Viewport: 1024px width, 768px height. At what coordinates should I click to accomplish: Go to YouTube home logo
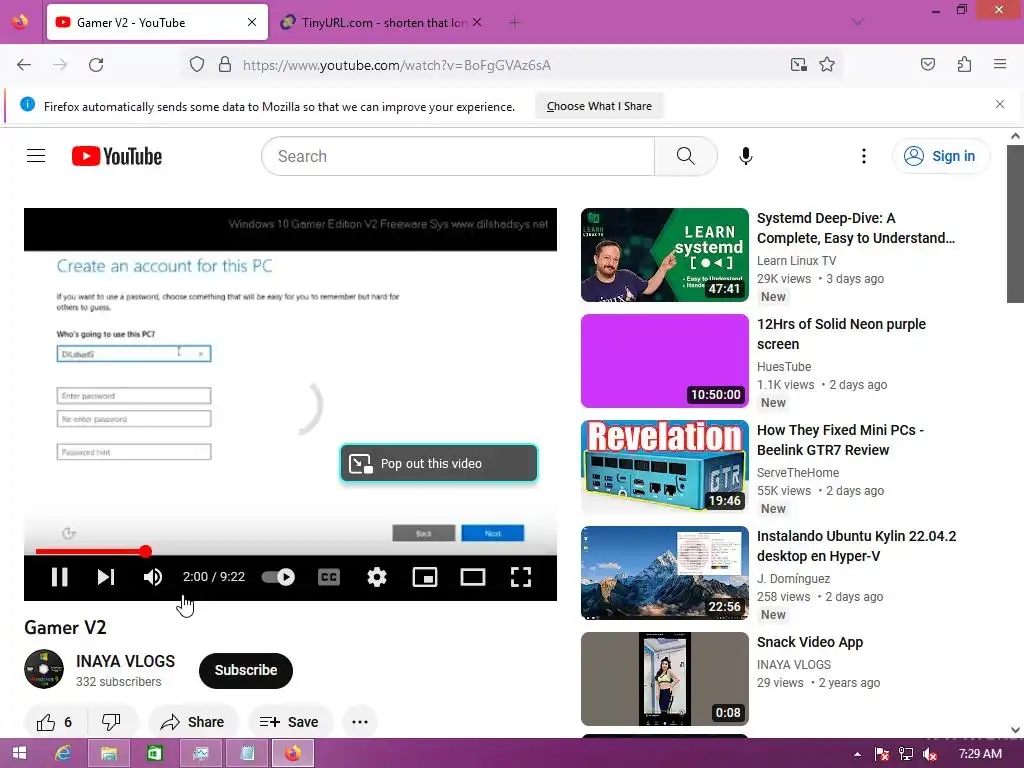(117, 156)
